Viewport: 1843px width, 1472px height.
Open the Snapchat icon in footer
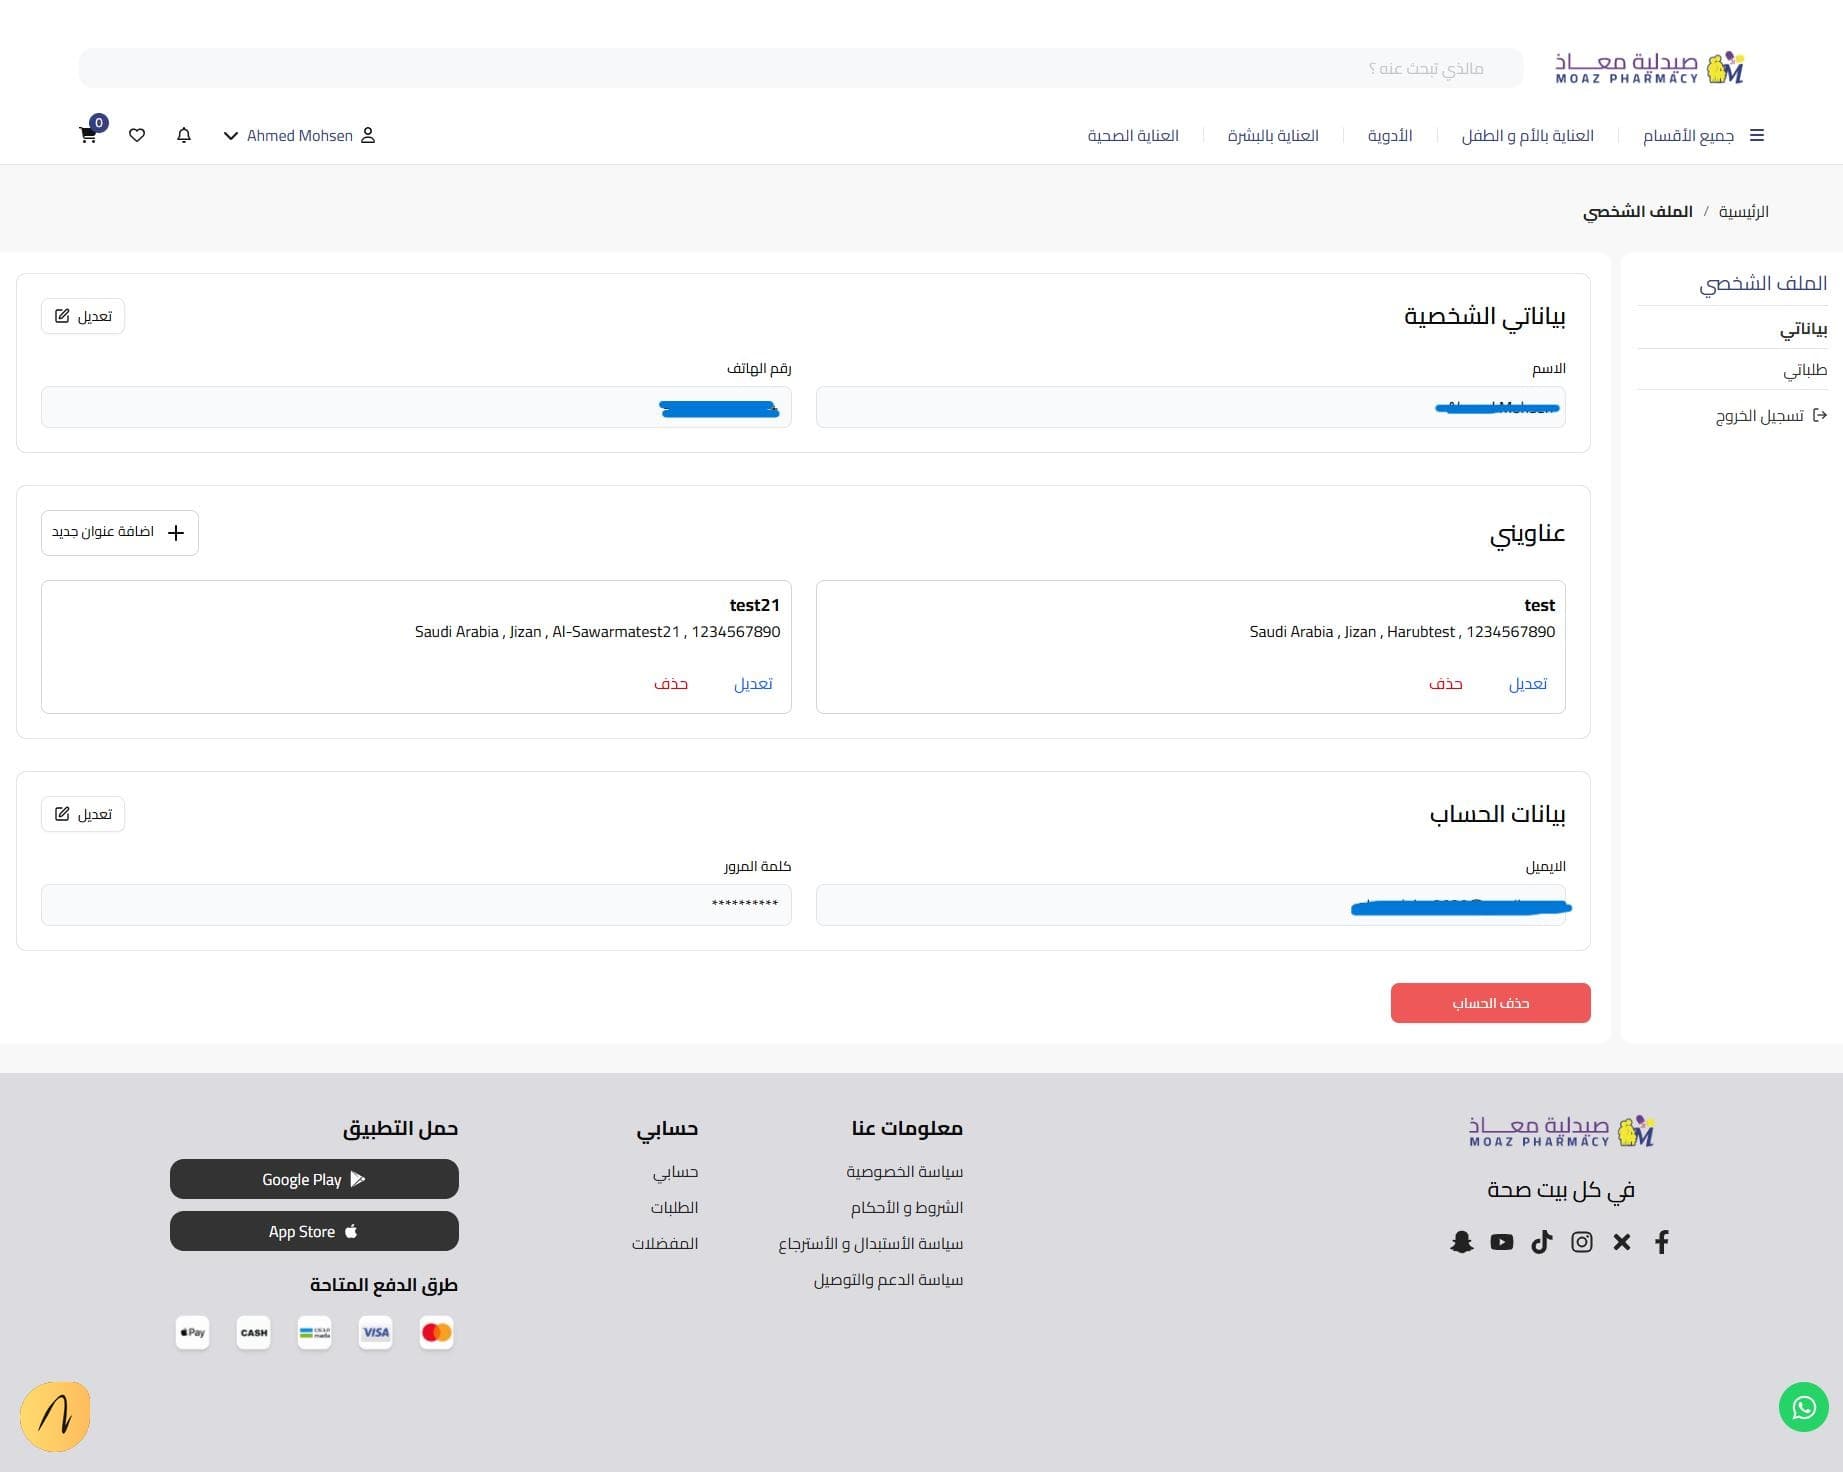pos(1461,1242)
